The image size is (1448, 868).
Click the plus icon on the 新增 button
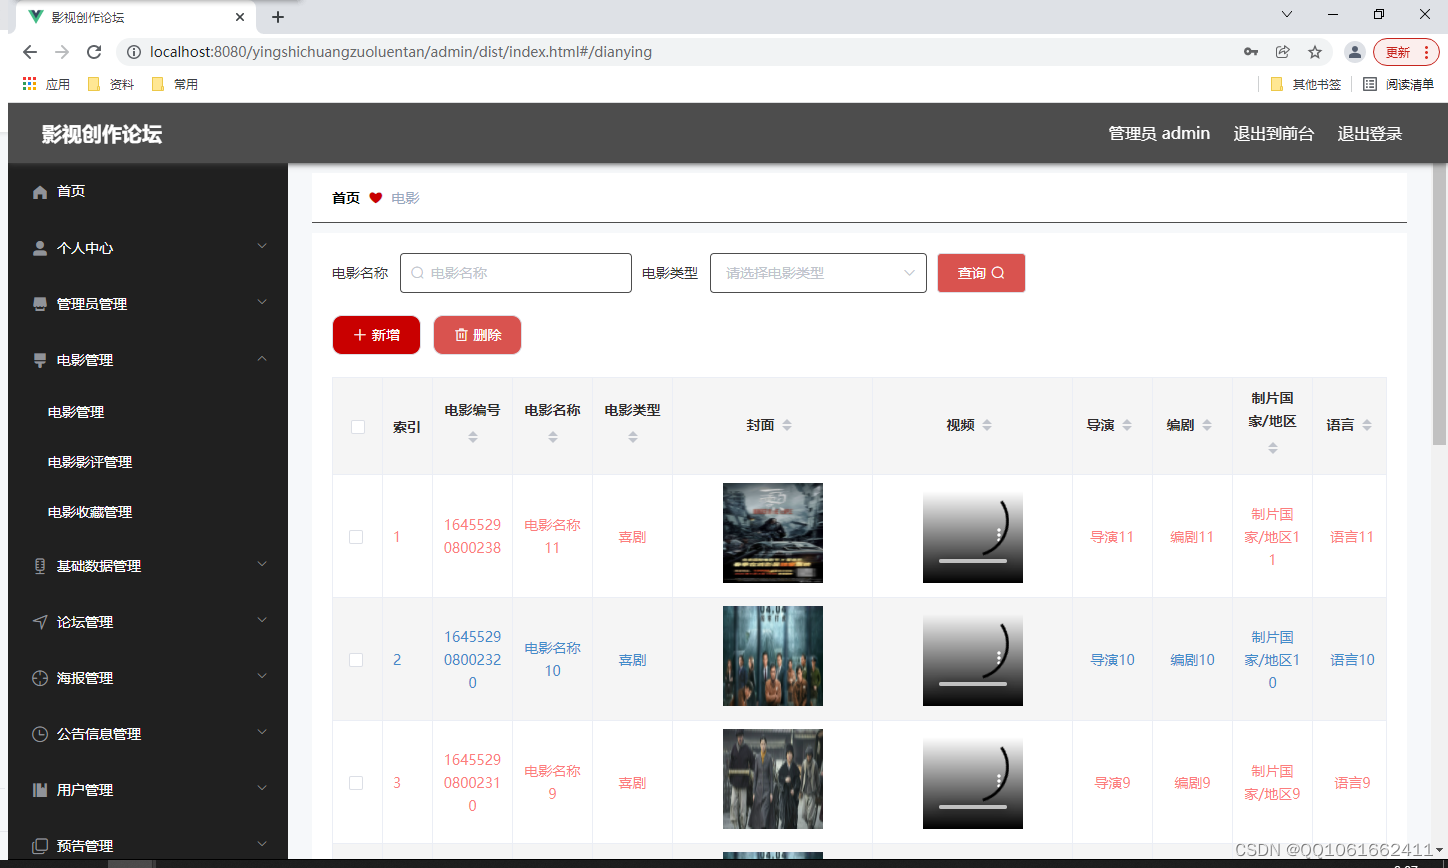coord(361,335)
